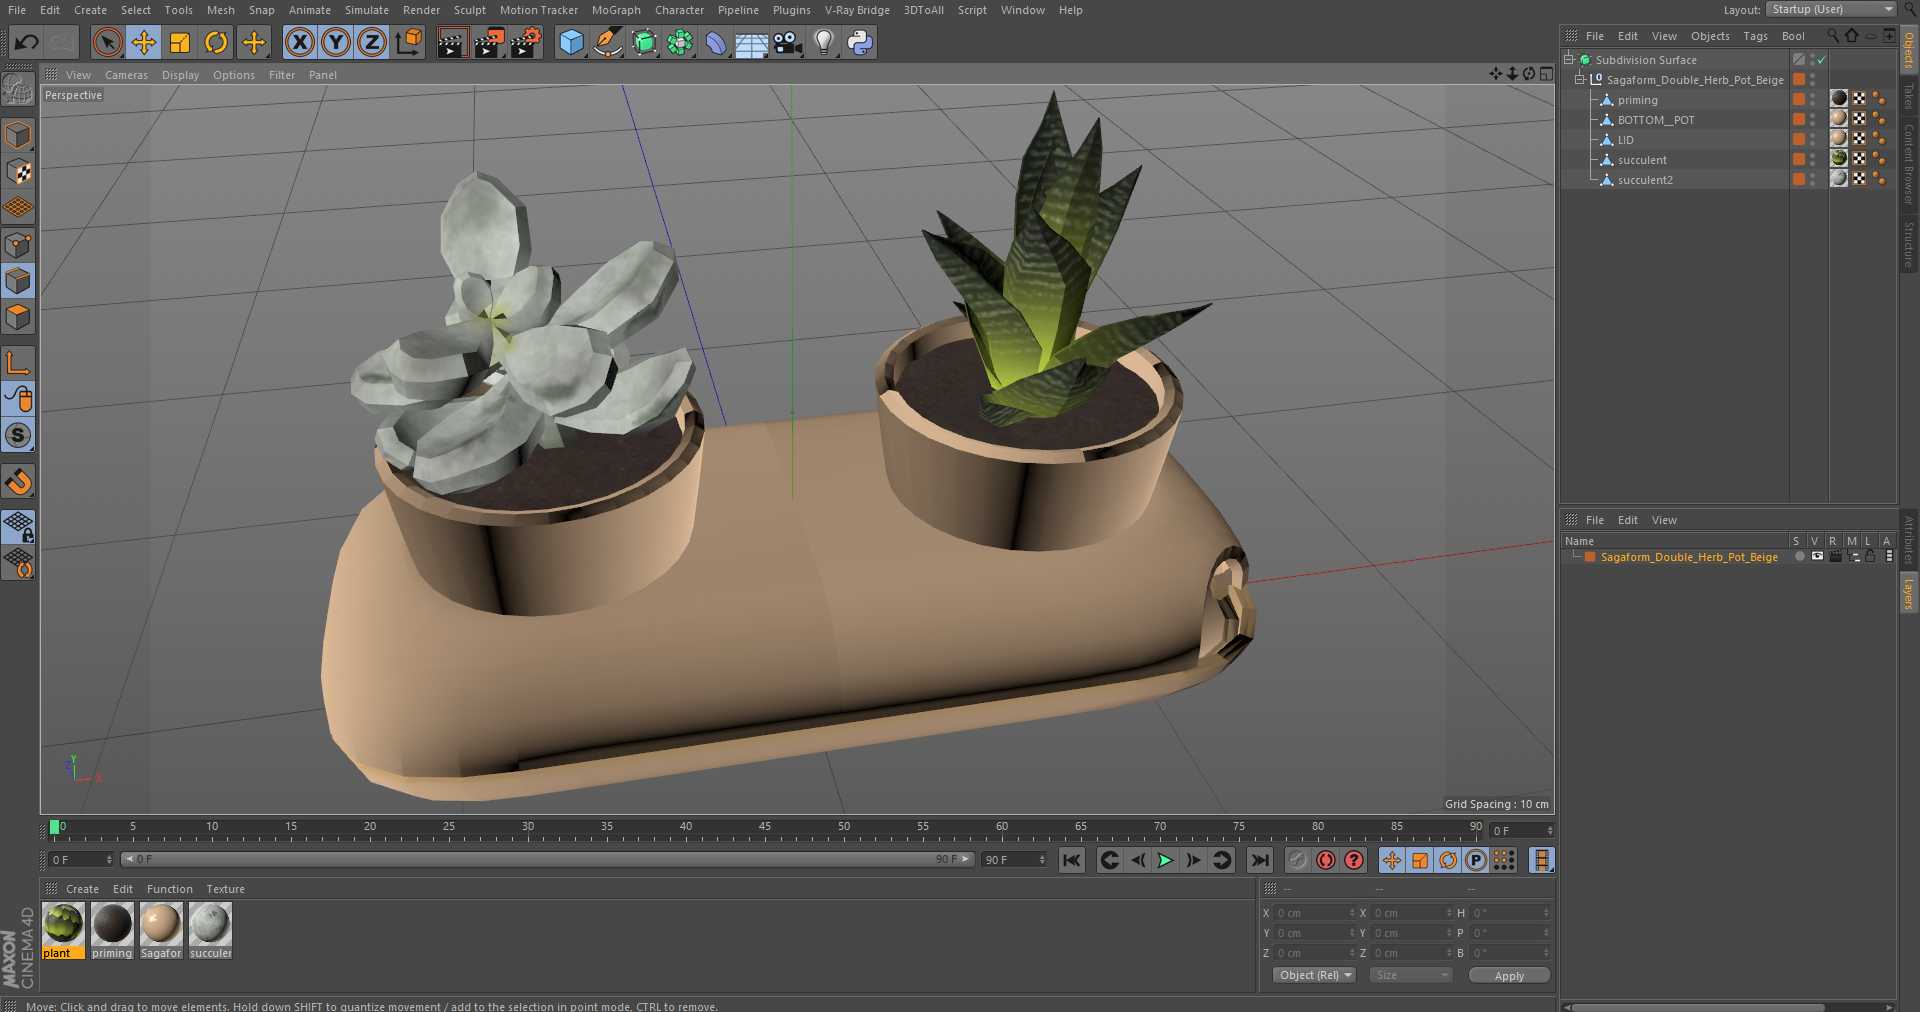Toggle Snap enable icon in left toolbar
The width and height of the screenshot is (1920, 1012).
pos(18,482)
